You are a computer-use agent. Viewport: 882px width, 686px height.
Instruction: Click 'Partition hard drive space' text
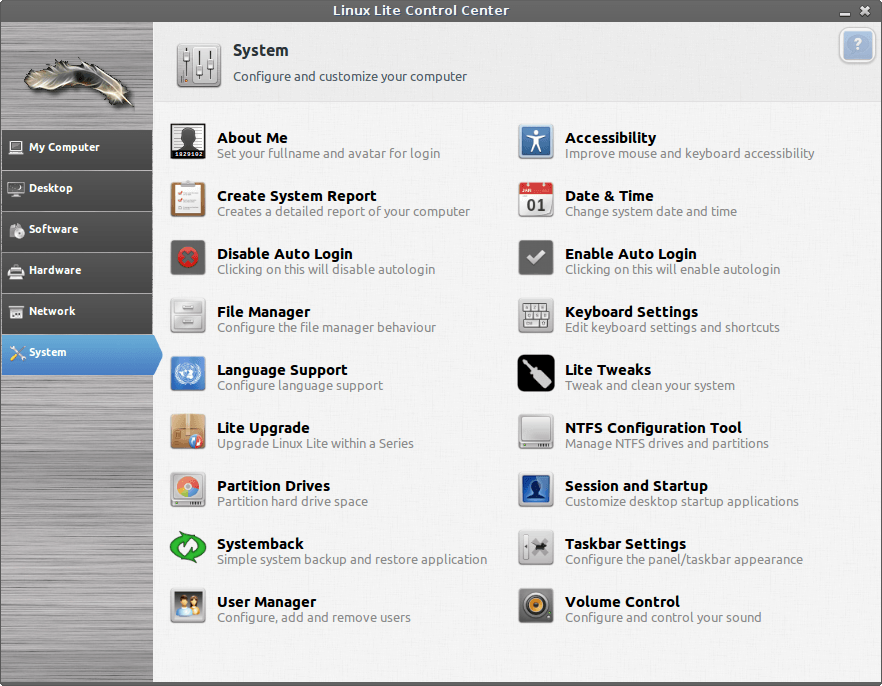(292, 502)
